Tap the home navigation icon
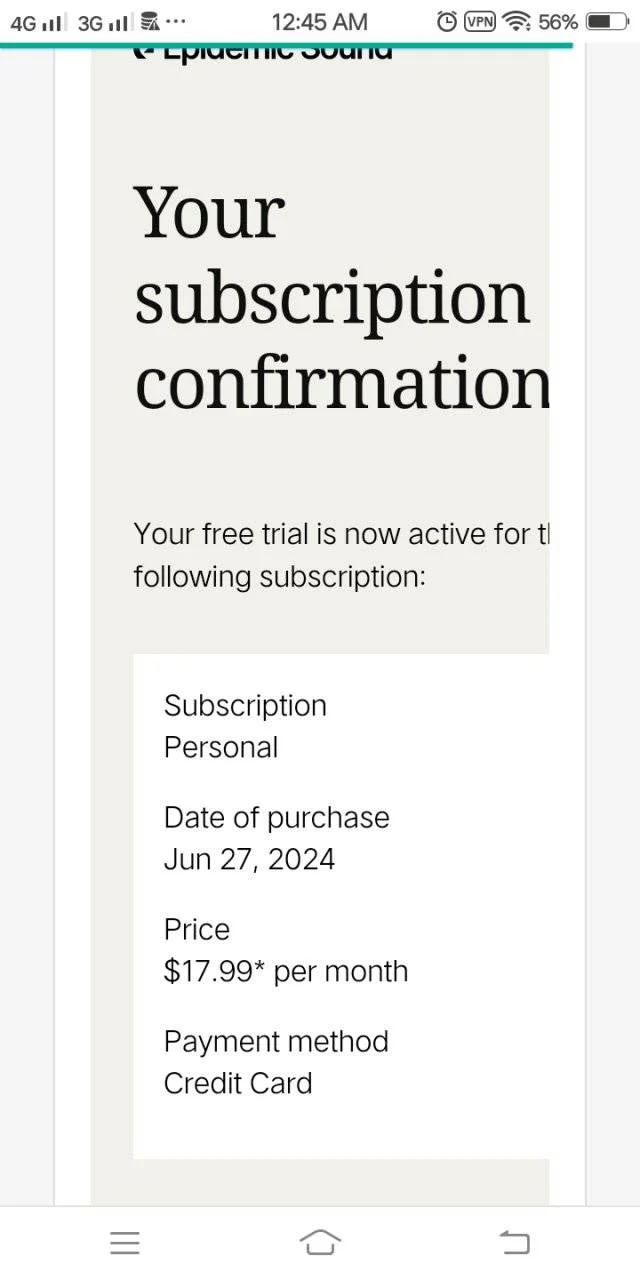The height and width of the screenshot is (1280, 640). click(x=320, y=1242)
